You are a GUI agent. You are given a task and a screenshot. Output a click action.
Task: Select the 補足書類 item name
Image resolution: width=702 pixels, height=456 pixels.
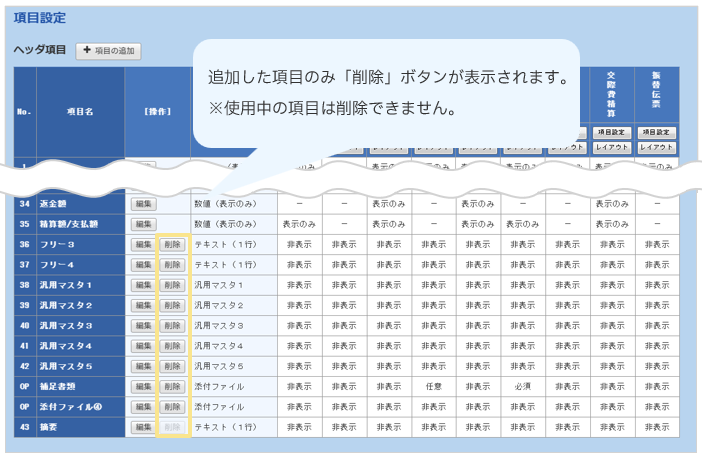pos(57,387)
